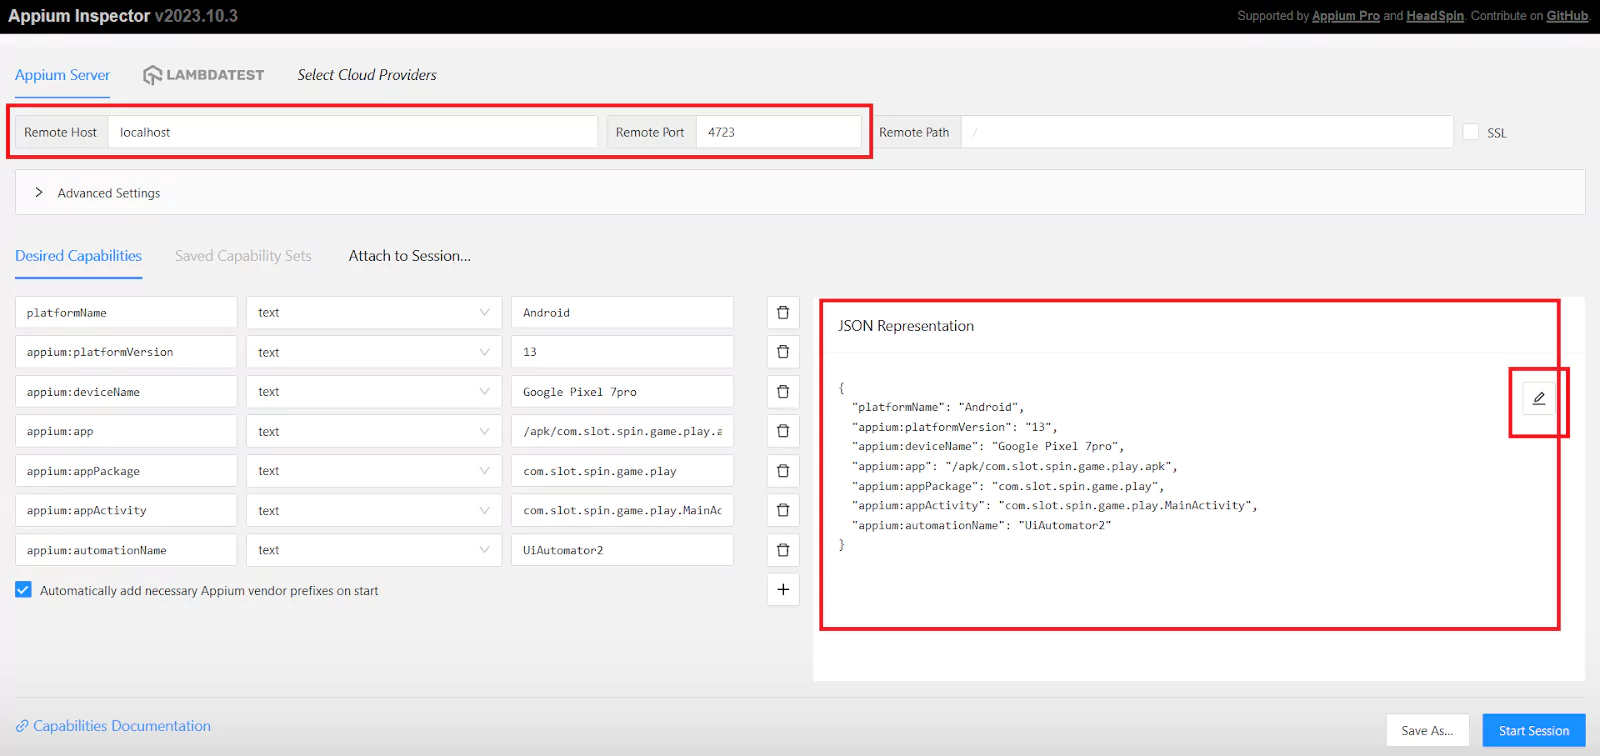The width and height of the screenshot is (1600, 756).
Task: Edit the platform version value 13
Action: tap(622, 352)
